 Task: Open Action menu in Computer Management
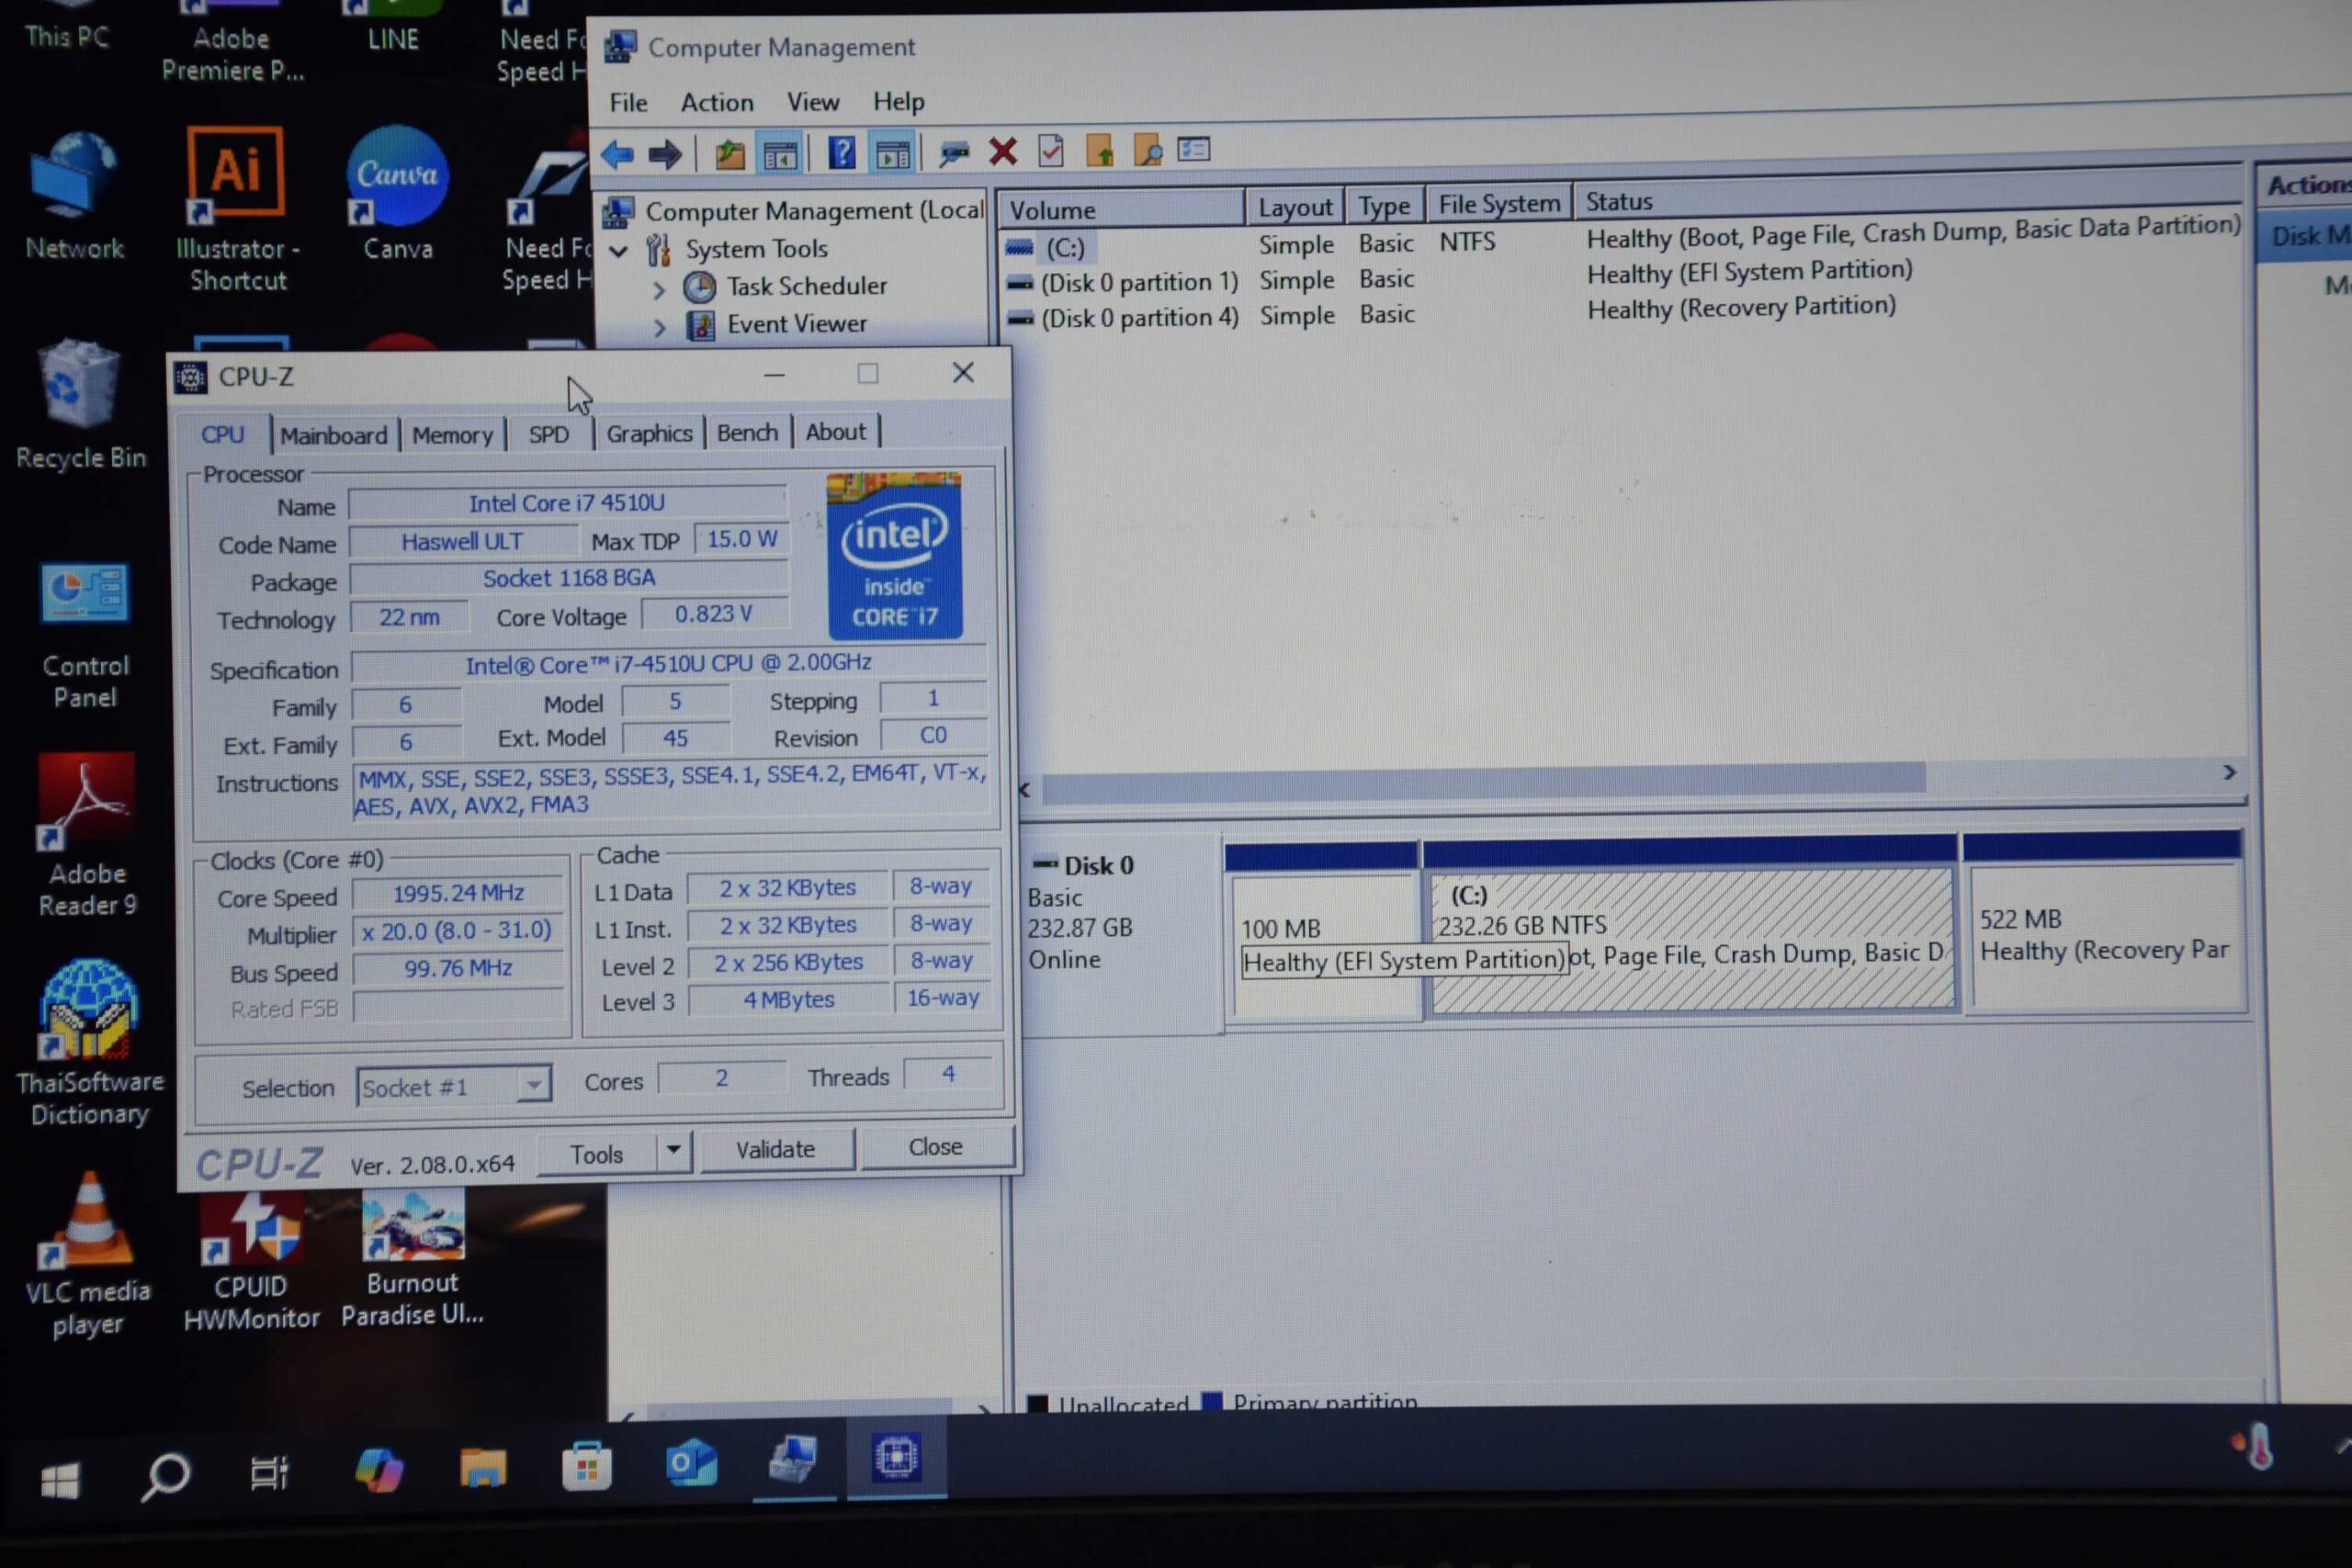coord(717,102)
